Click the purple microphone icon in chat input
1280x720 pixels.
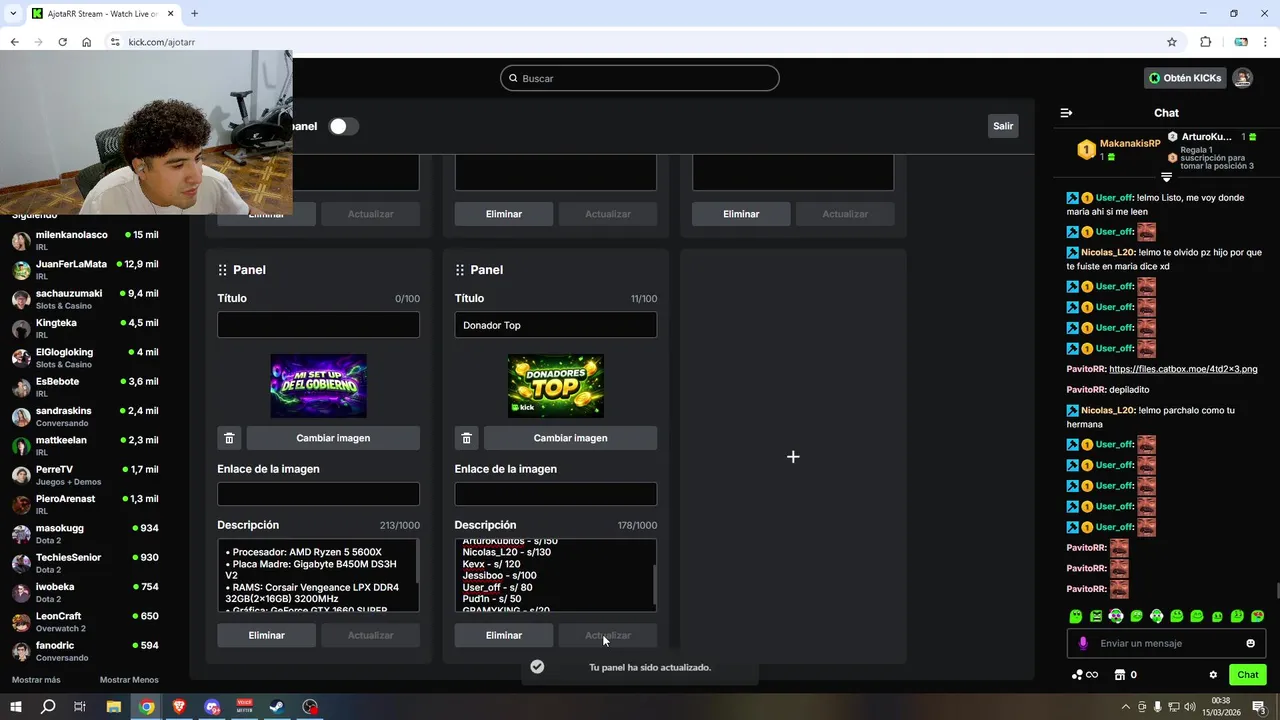(1083, 643)
